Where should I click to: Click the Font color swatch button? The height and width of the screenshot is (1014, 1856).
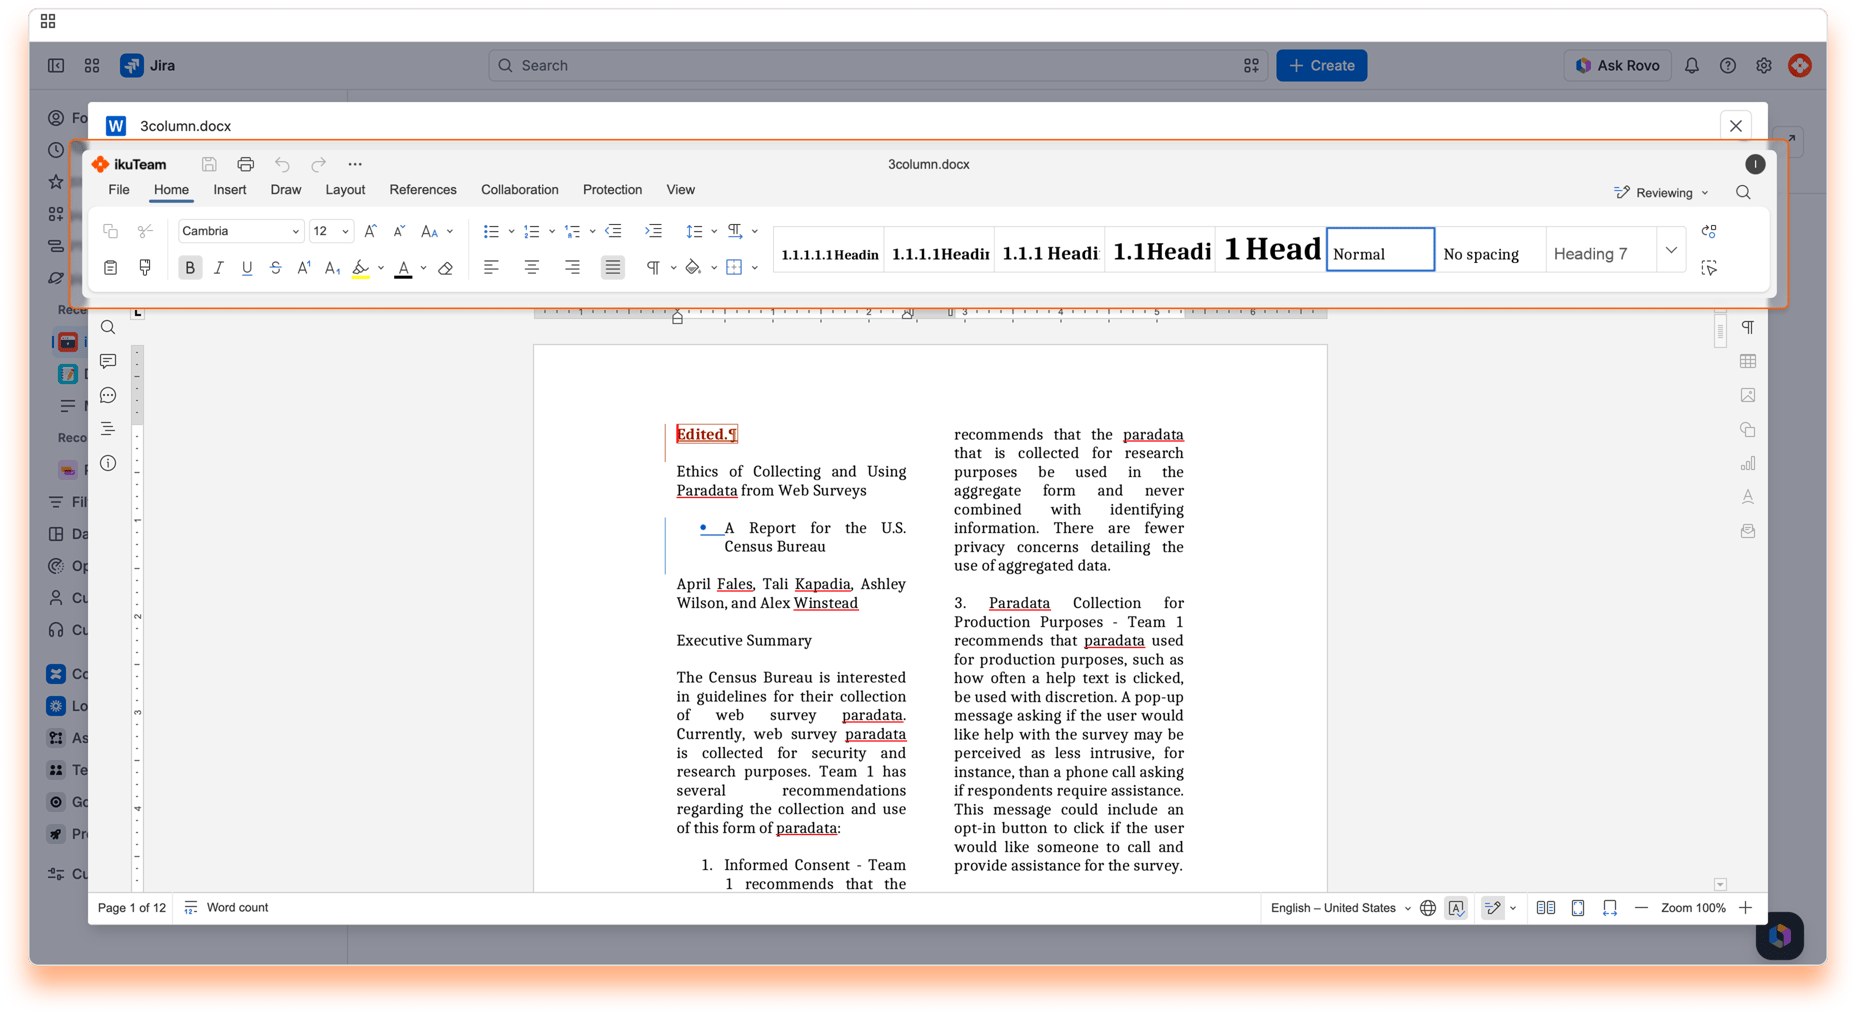[x=403, y=268]
